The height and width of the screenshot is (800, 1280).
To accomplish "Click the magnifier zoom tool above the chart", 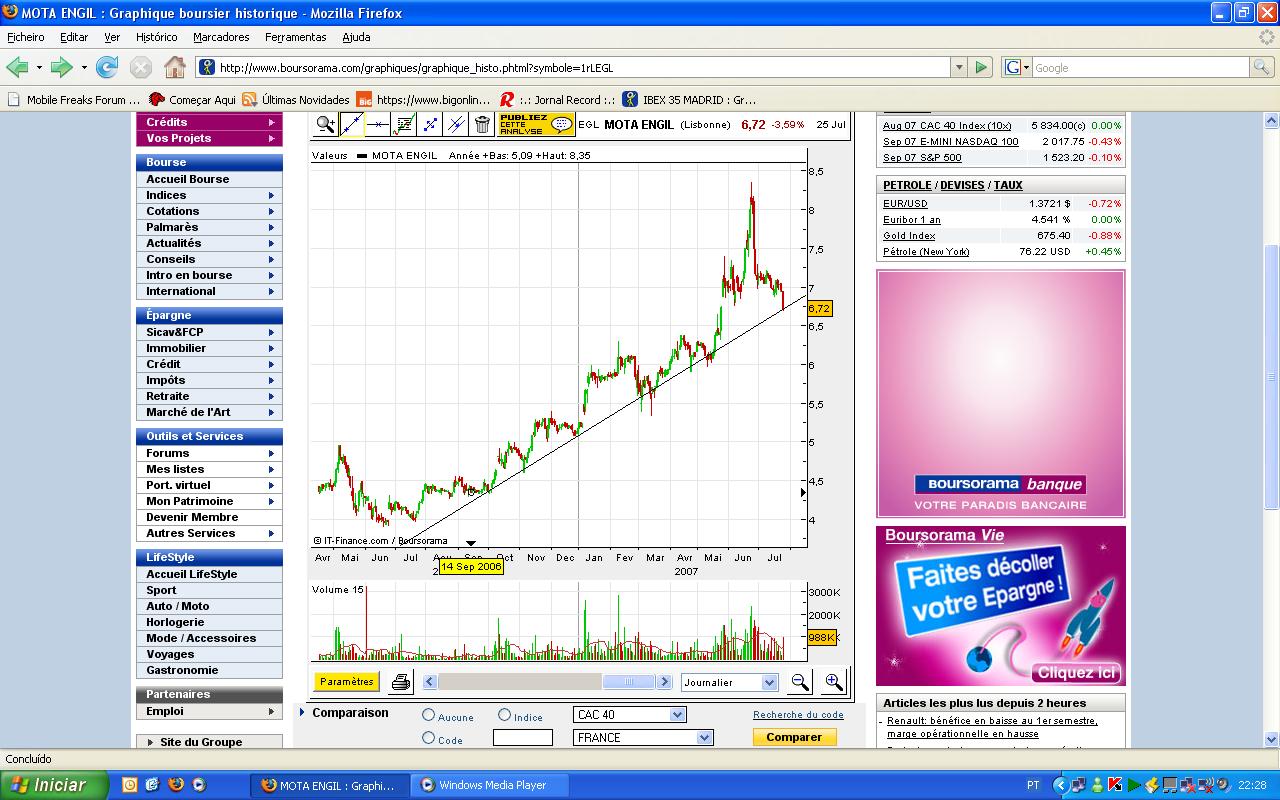I will point(325,124).
